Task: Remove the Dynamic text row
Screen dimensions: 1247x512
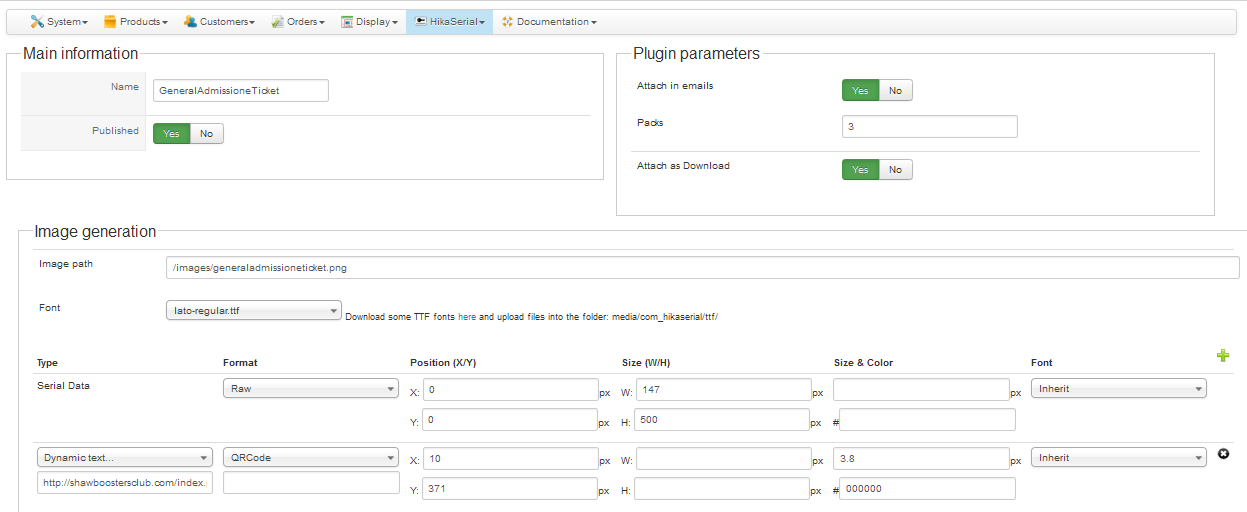Action: [1222, 454]
